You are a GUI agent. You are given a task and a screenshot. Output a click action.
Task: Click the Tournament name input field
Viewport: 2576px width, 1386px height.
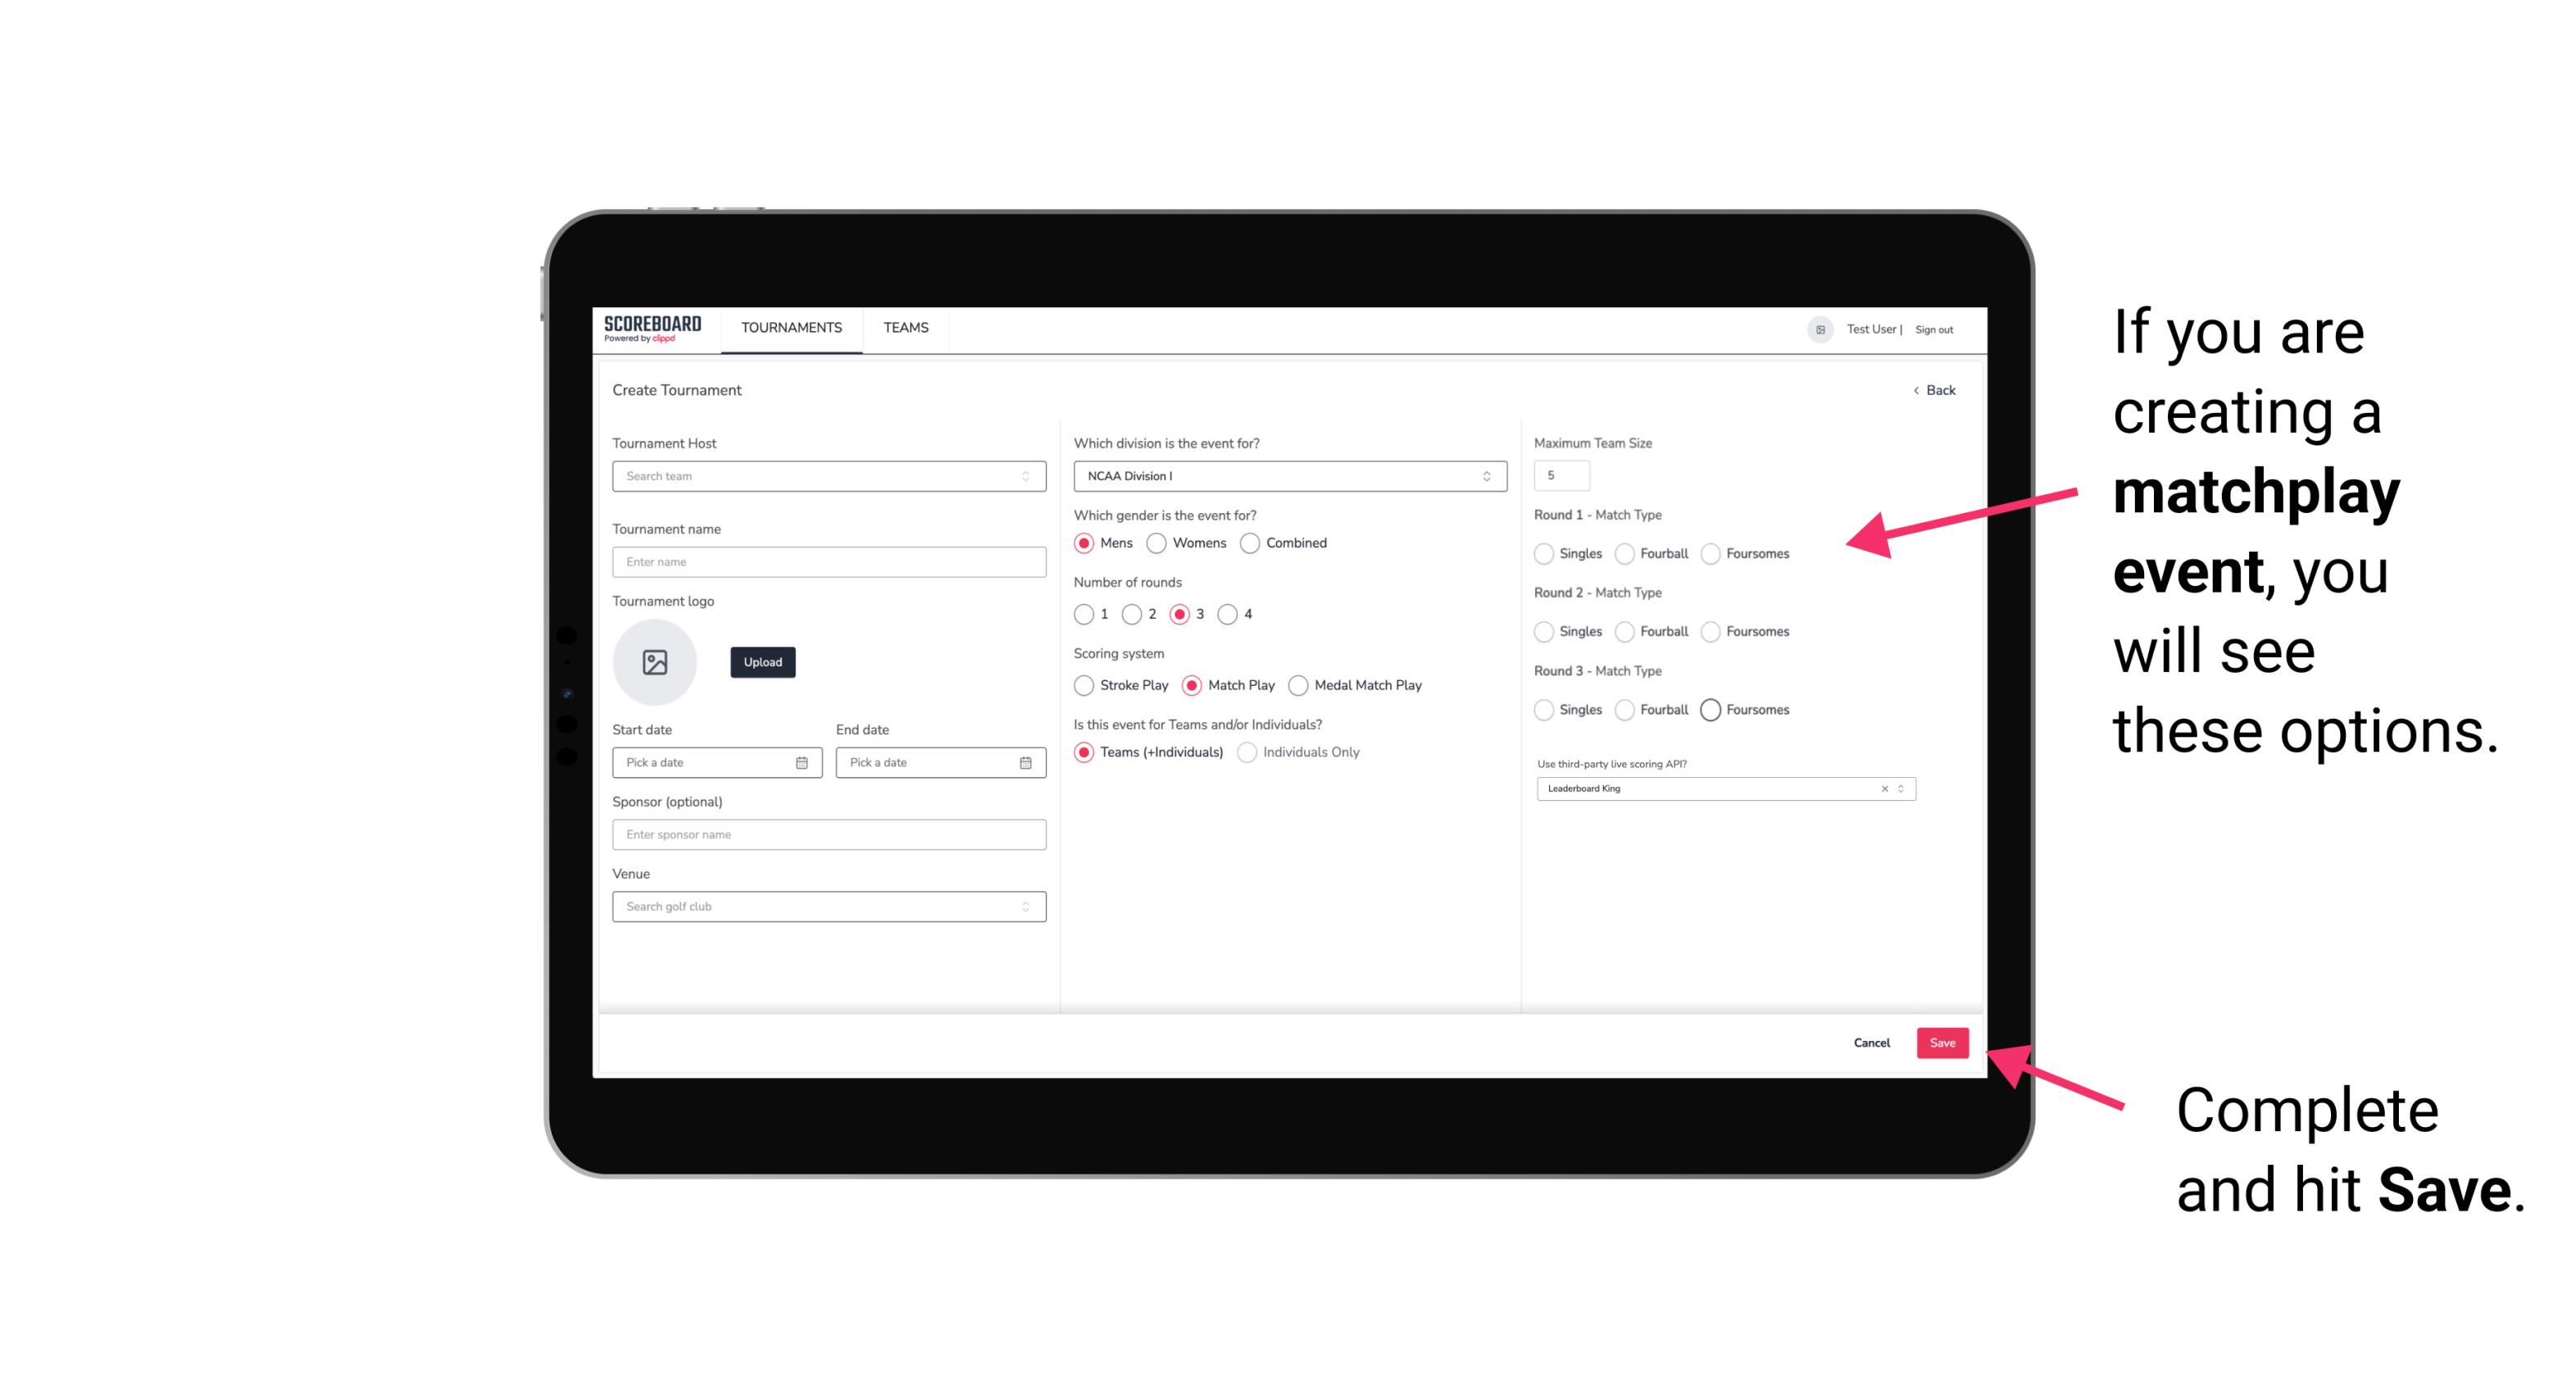(824, 561)
